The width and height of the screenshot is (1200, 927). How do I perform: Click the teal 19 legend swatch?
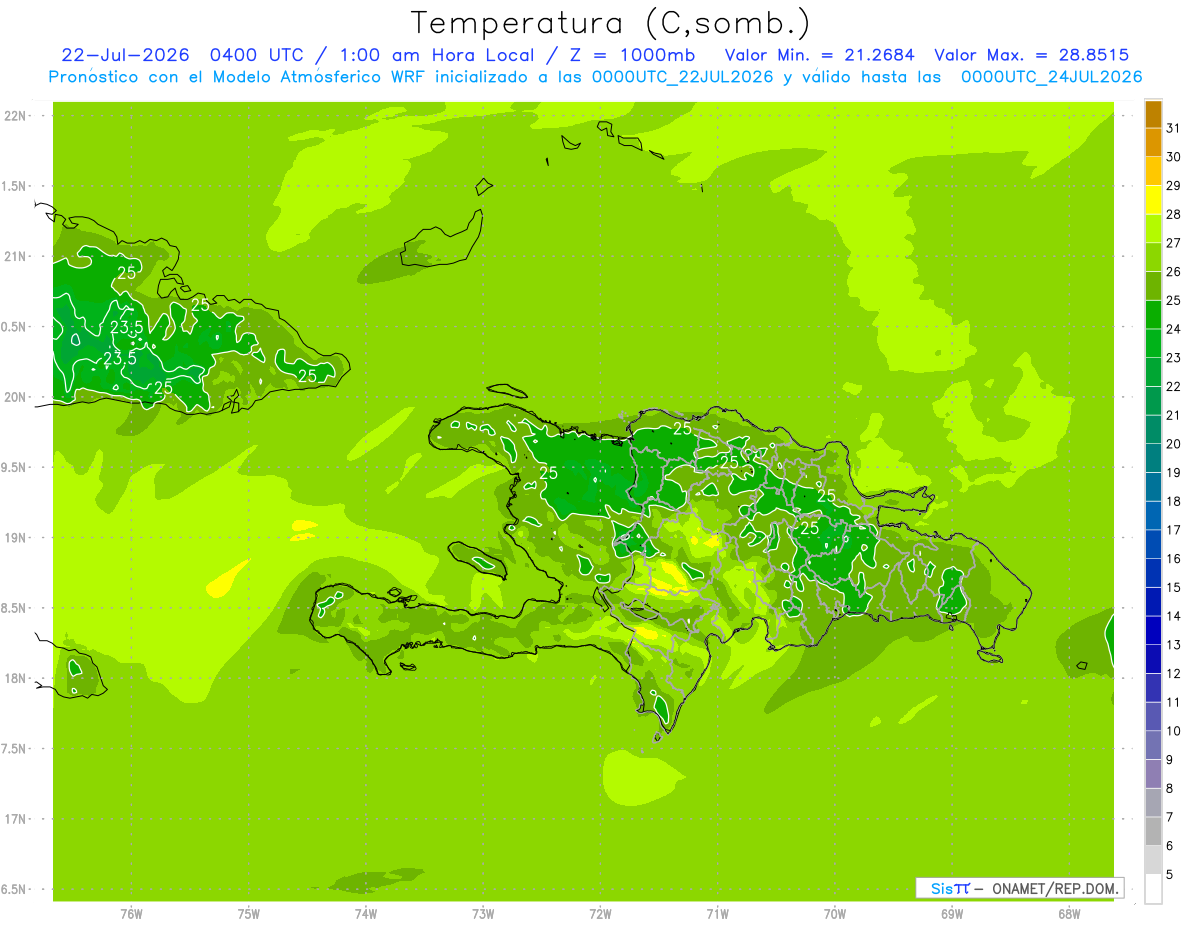[x=1153, y=458]
